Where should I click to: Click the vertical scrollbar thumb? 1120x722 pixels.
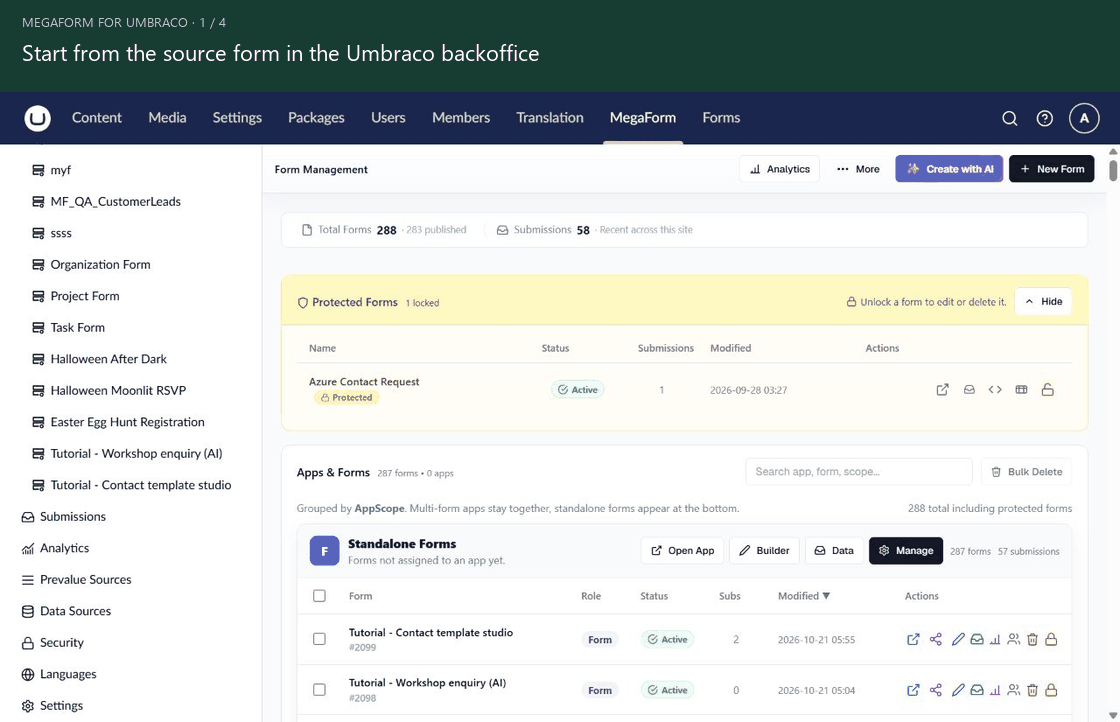tap(1113, 170)
